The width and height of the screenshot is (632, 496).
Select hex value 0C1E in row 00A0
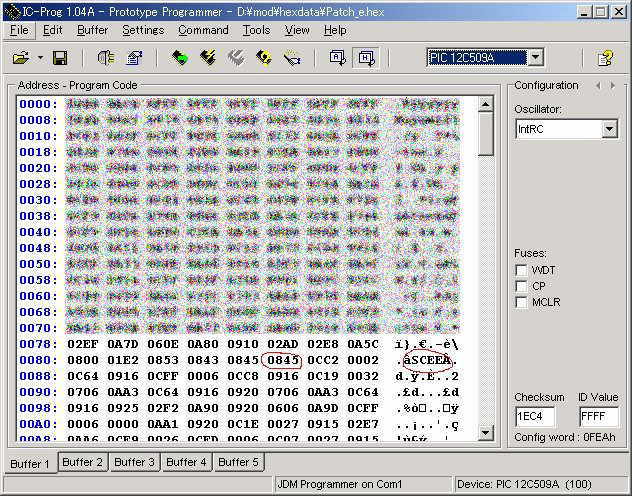(x=243, y=424)
